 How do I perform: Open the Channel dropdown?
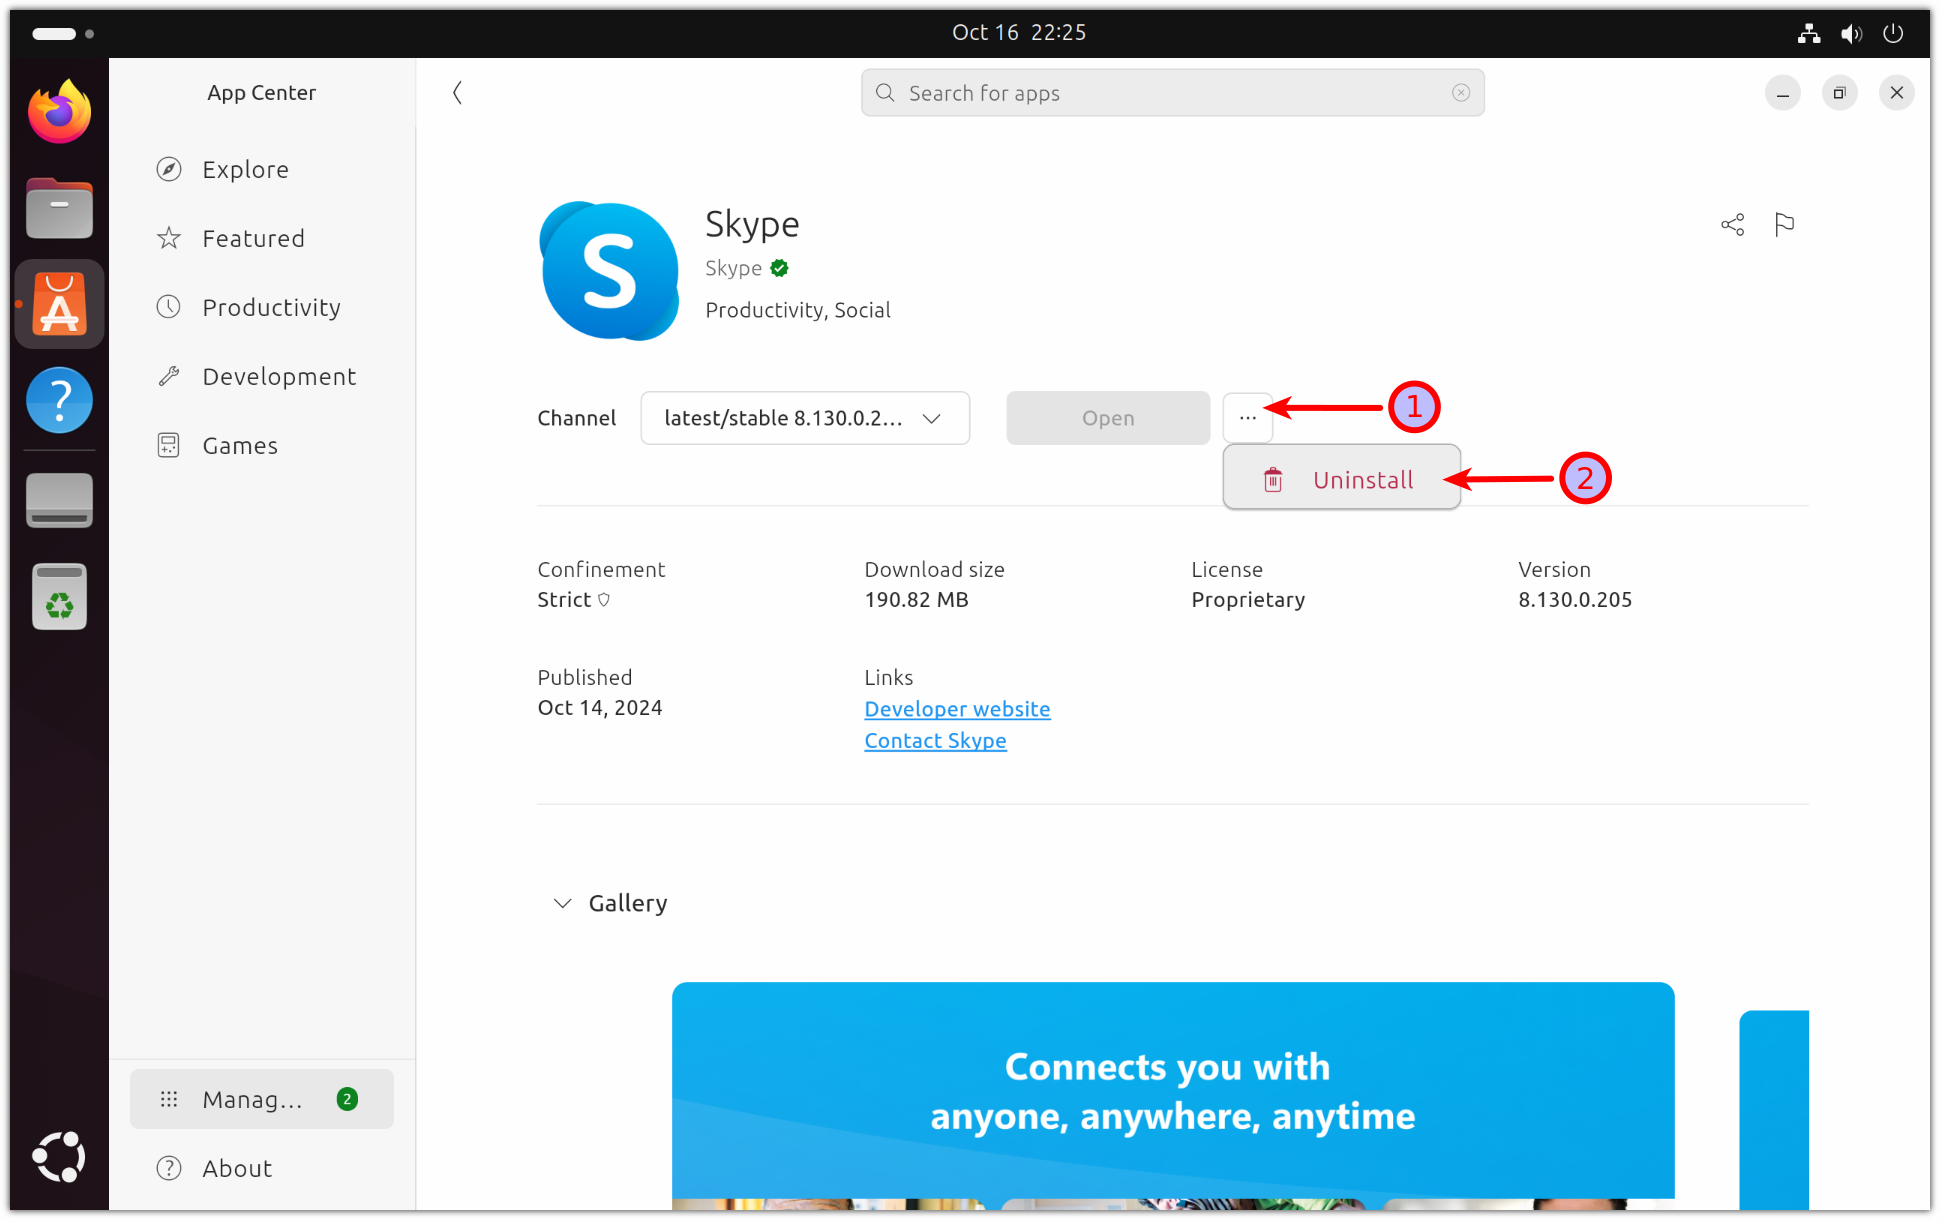click(805, 418)
